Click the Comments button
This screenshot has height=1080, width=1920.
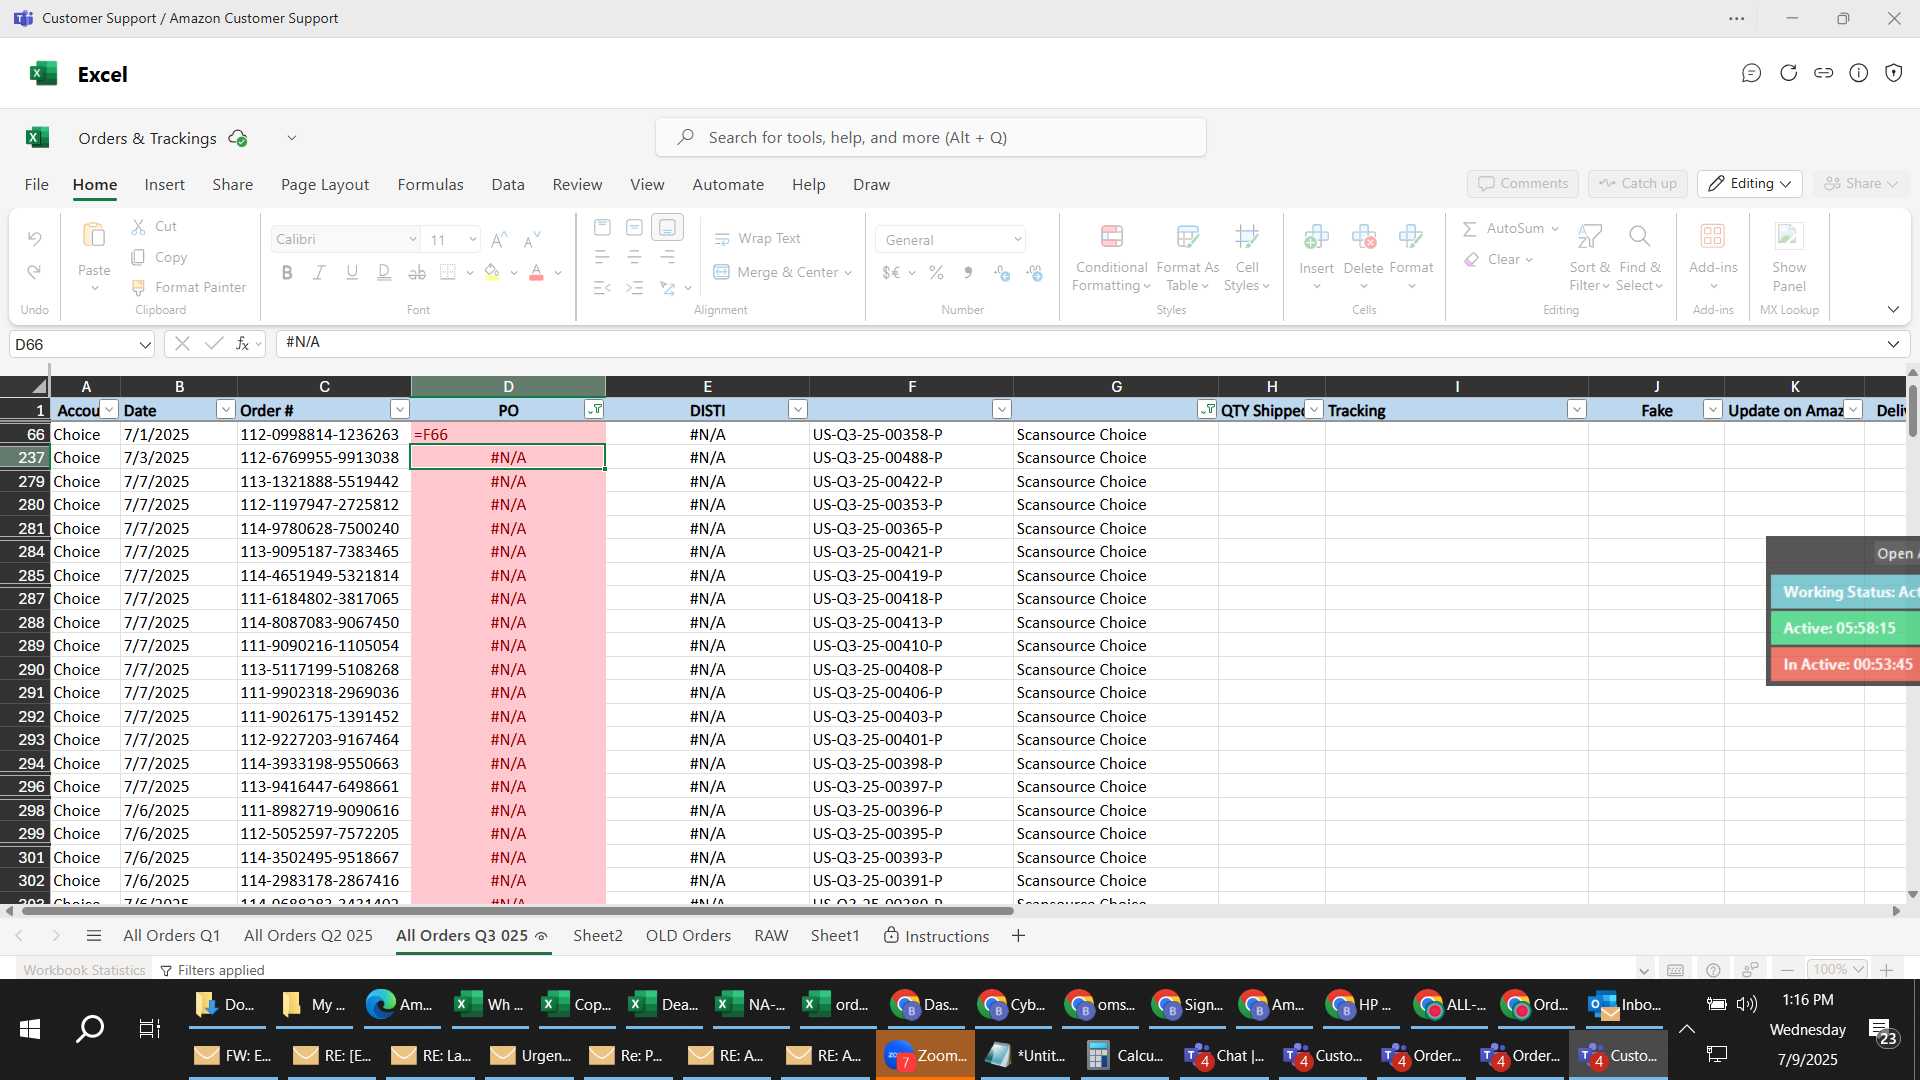1523,184
